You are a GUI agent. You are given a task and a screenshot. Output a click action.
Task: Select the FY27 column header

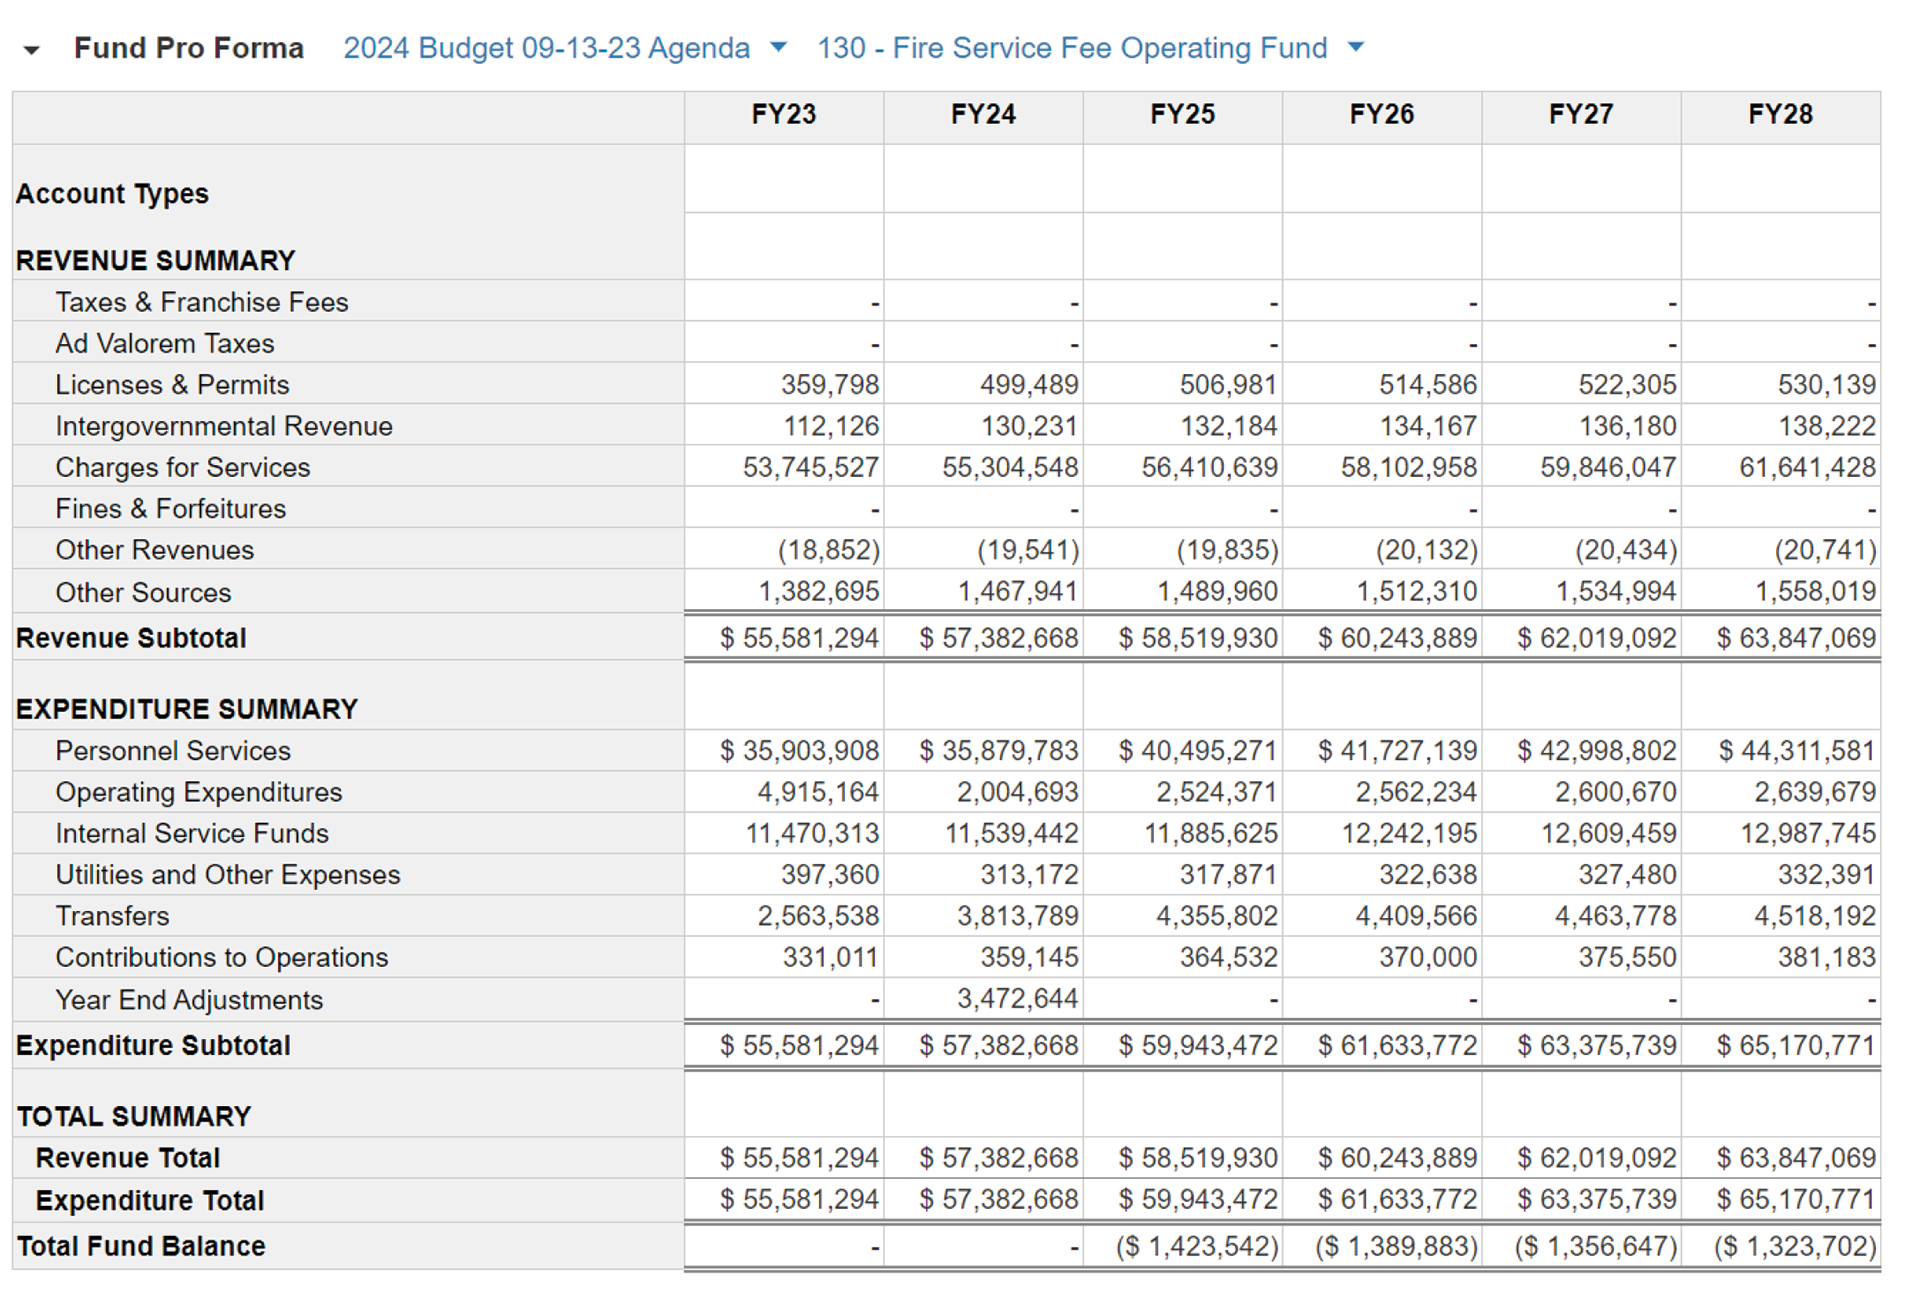[1580, 115]
